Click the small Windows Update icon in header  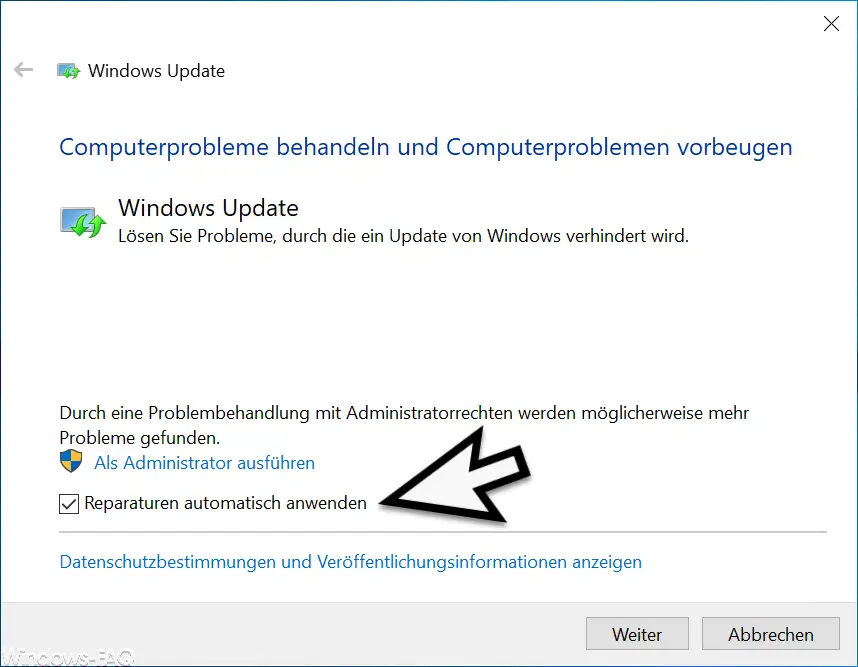pos(68,71)
